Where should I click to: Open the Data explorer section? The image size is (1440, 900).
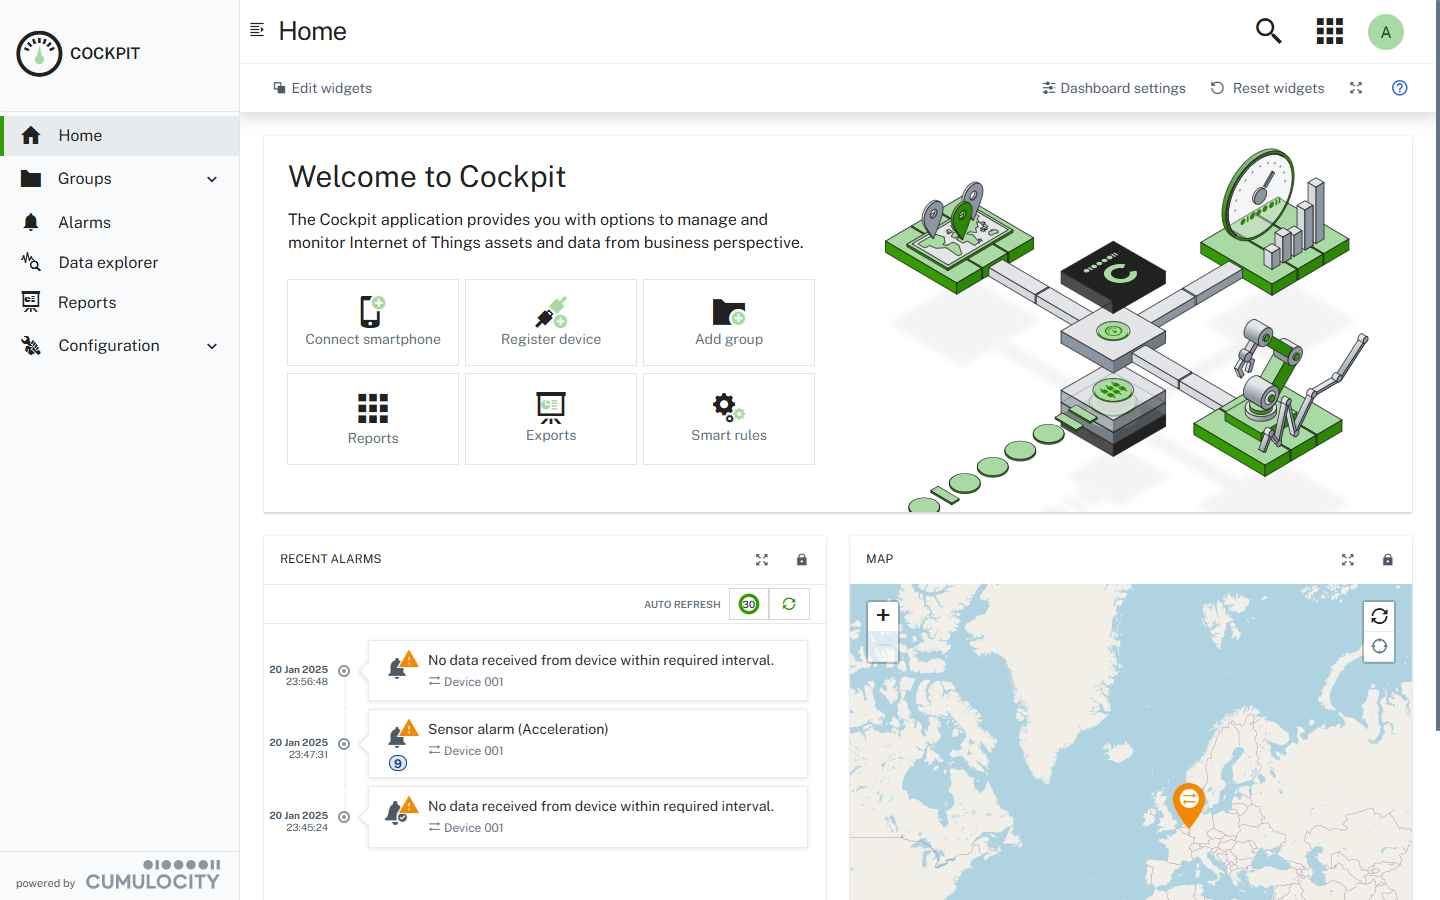tap(108, 262)
